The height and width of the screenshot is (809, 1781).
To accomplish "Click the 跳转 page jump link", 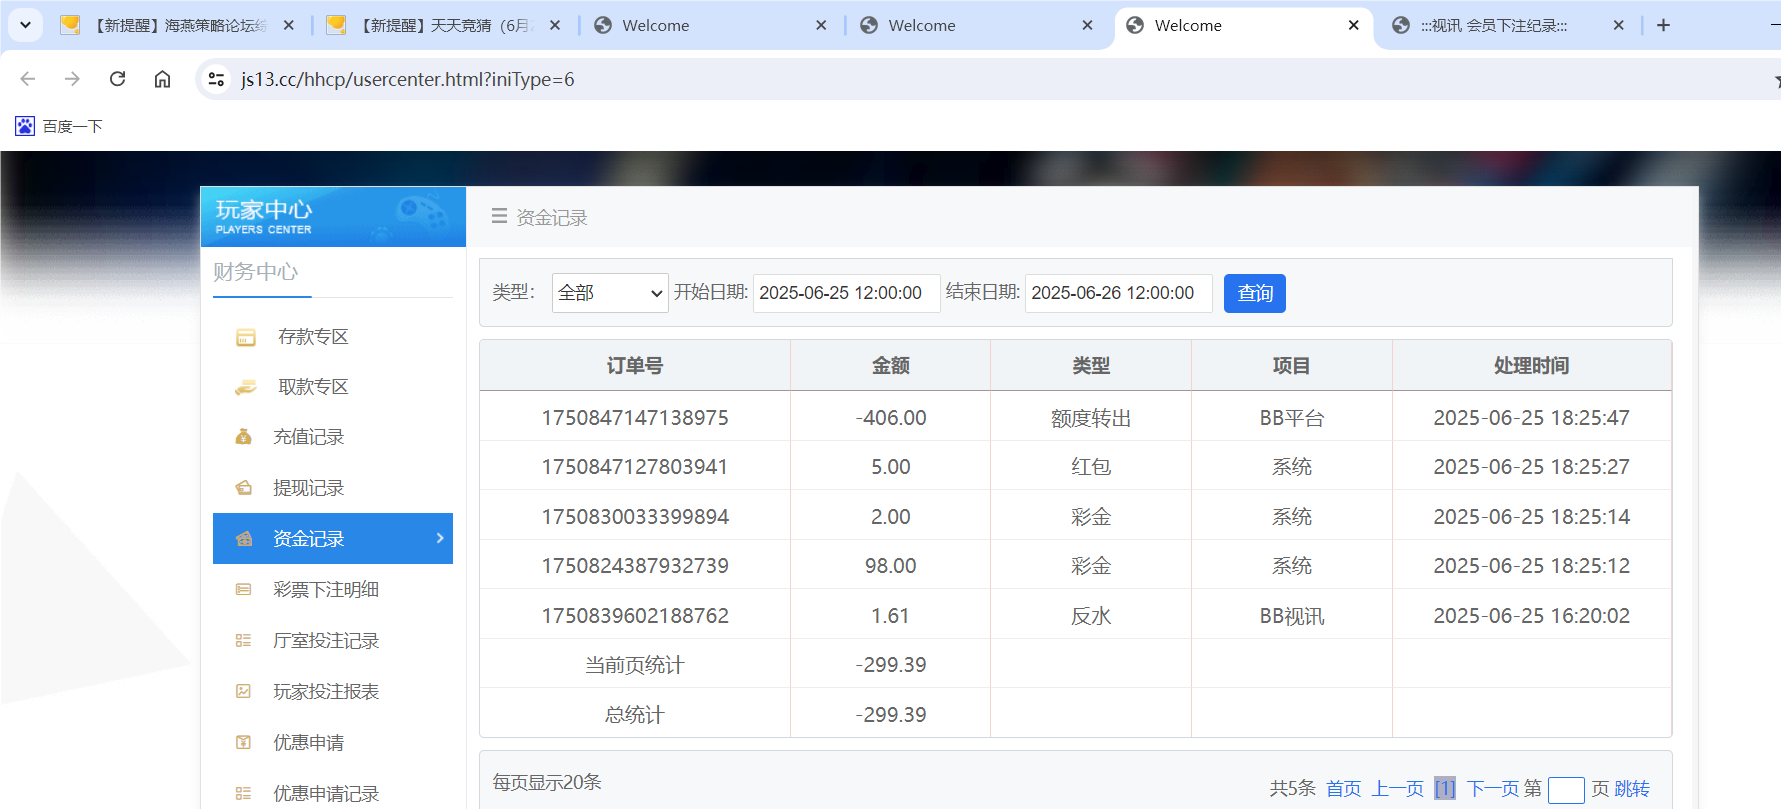I will click(1632, 789).
